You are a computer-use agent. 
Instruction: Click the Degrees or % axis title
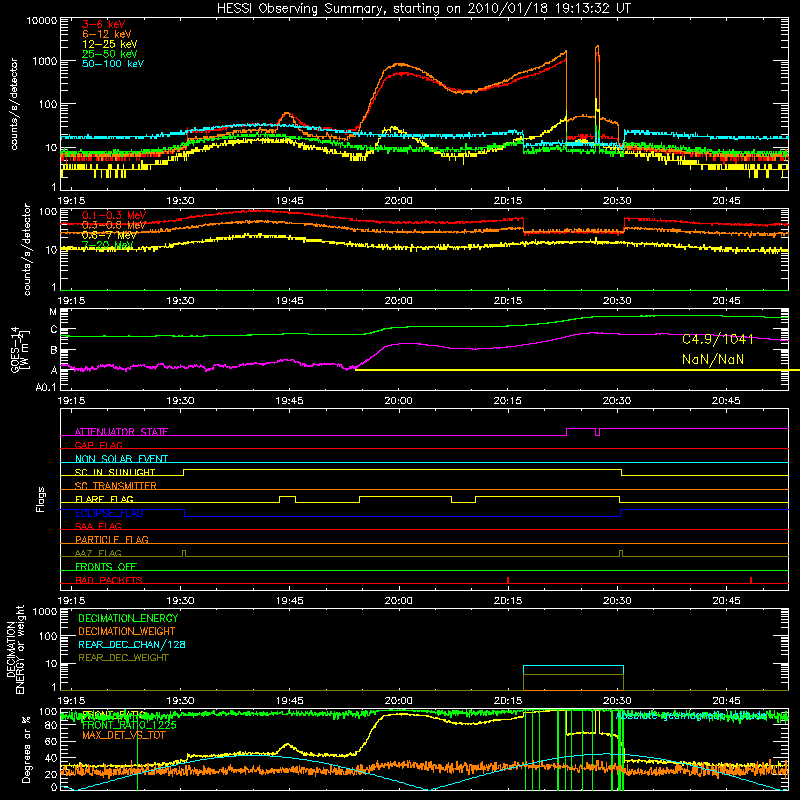[x=26, y=750]
